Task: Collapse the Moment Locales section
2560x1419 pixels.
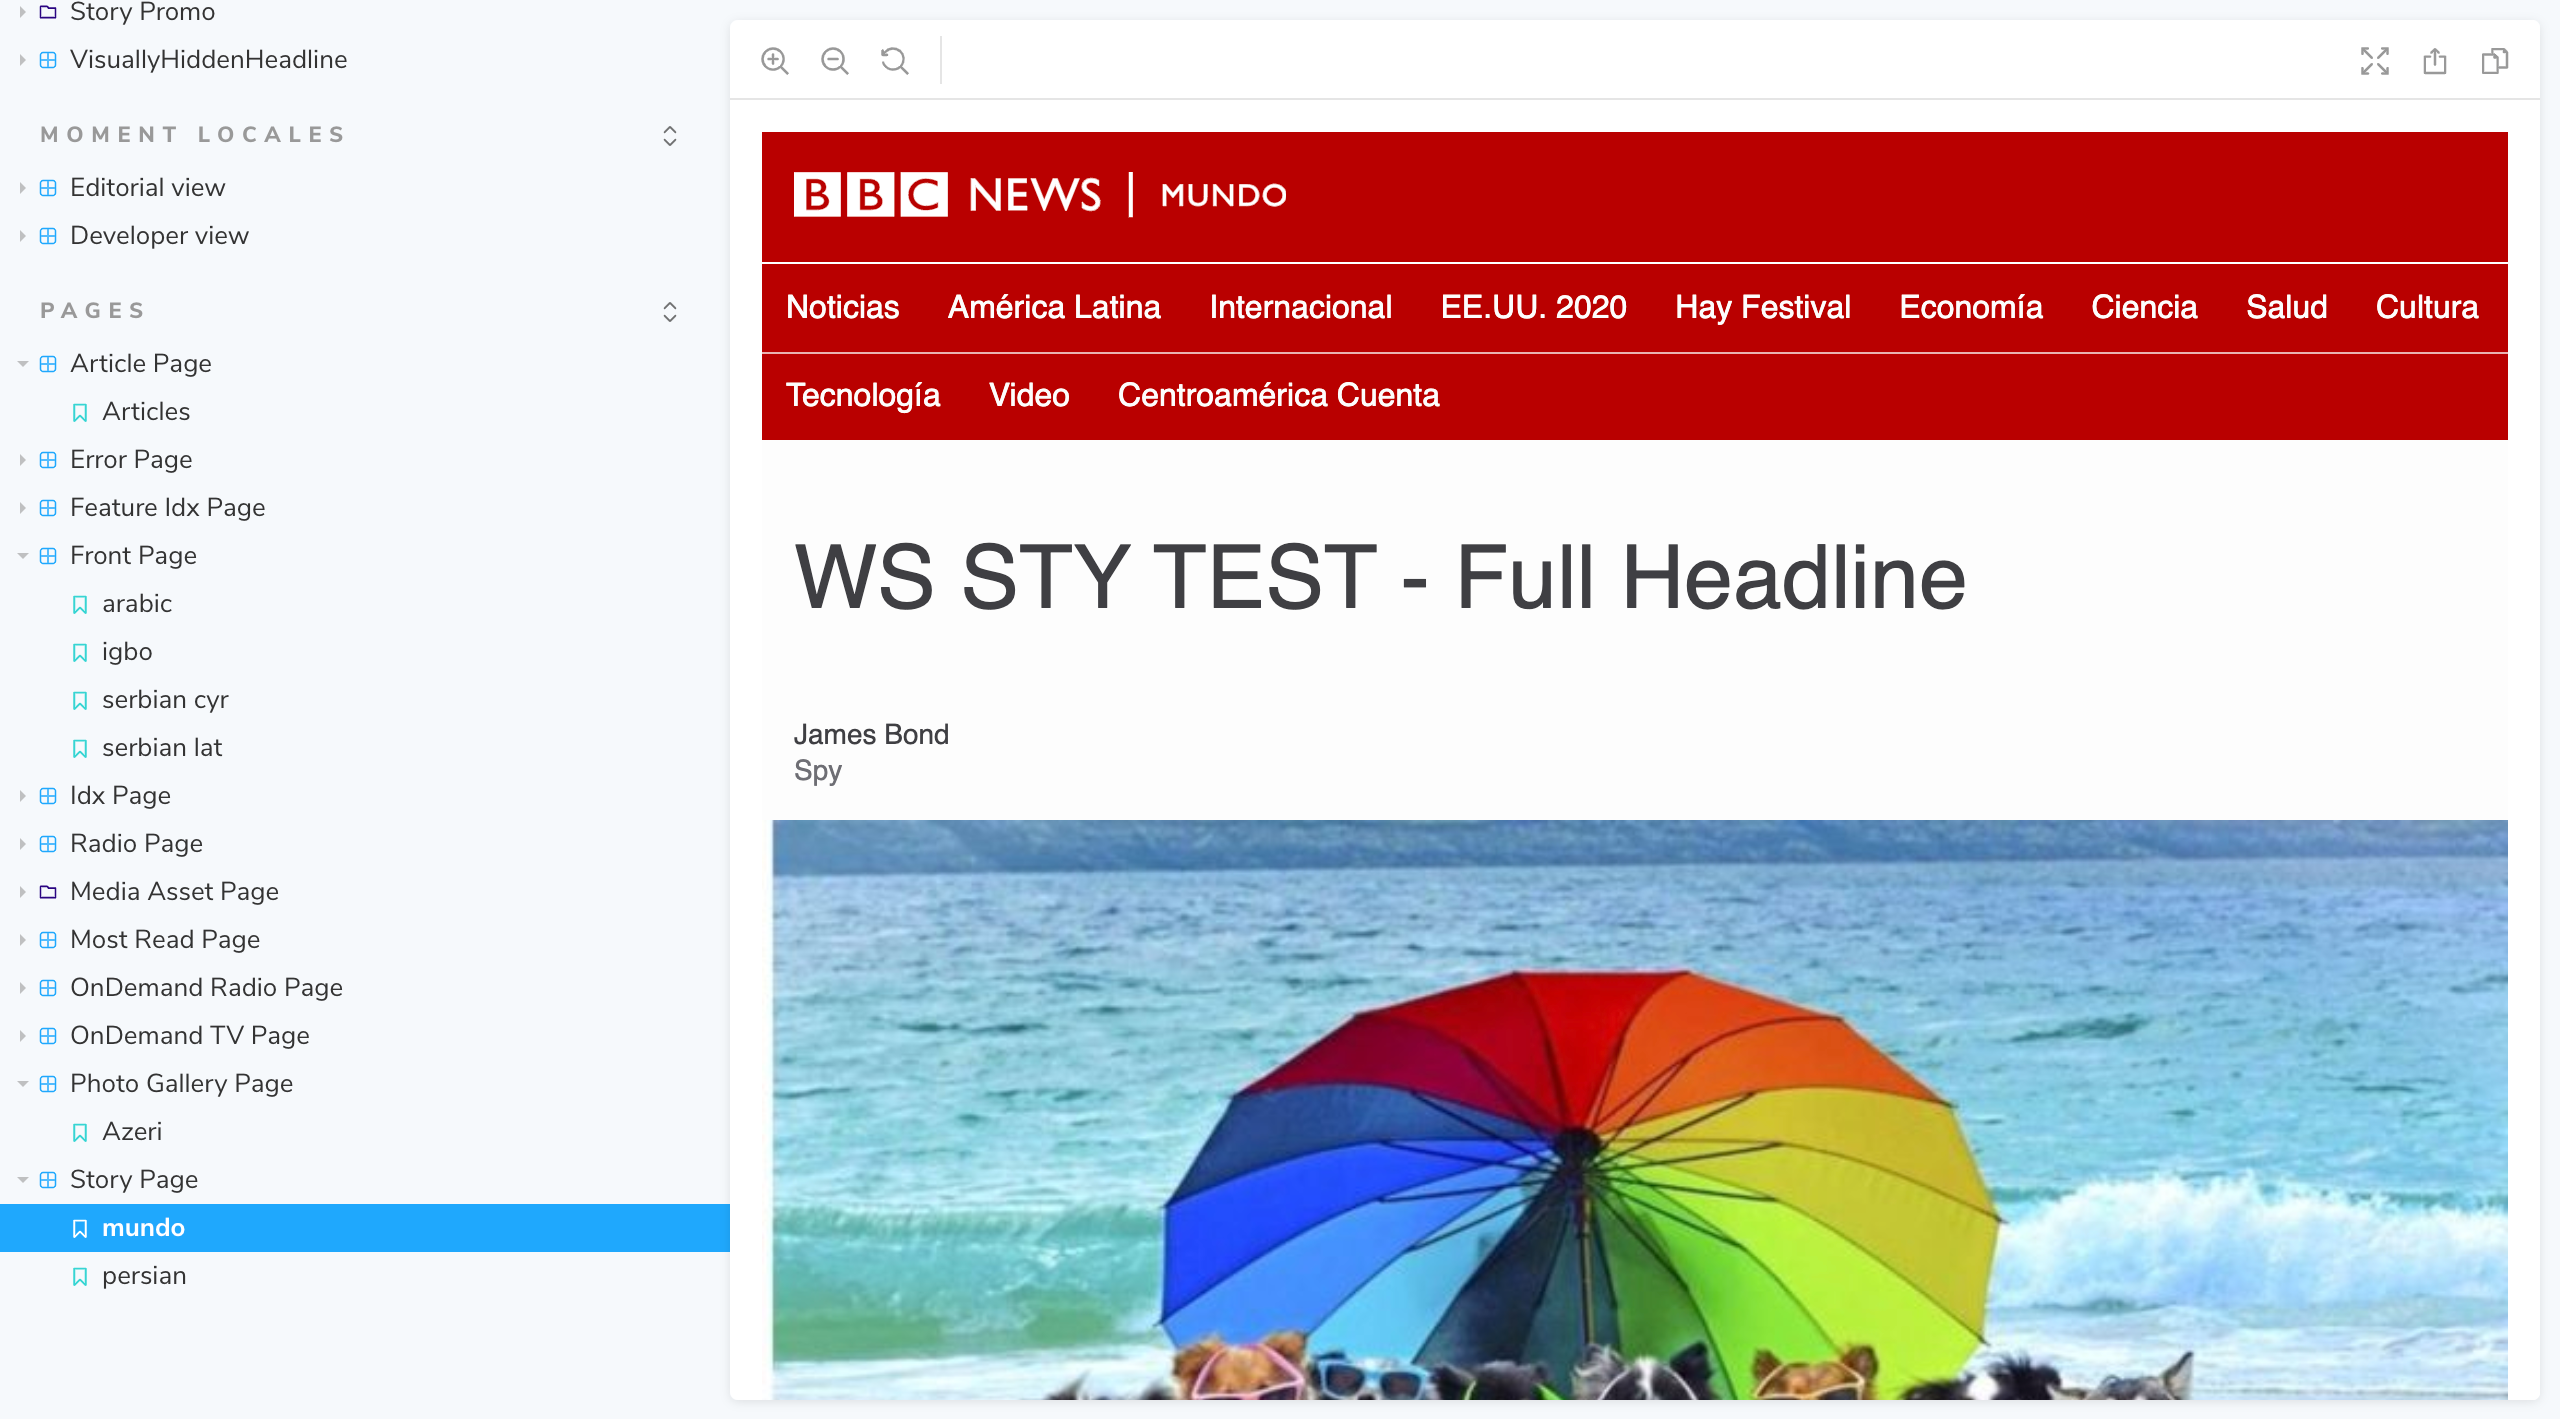Action: click(670, 135)
